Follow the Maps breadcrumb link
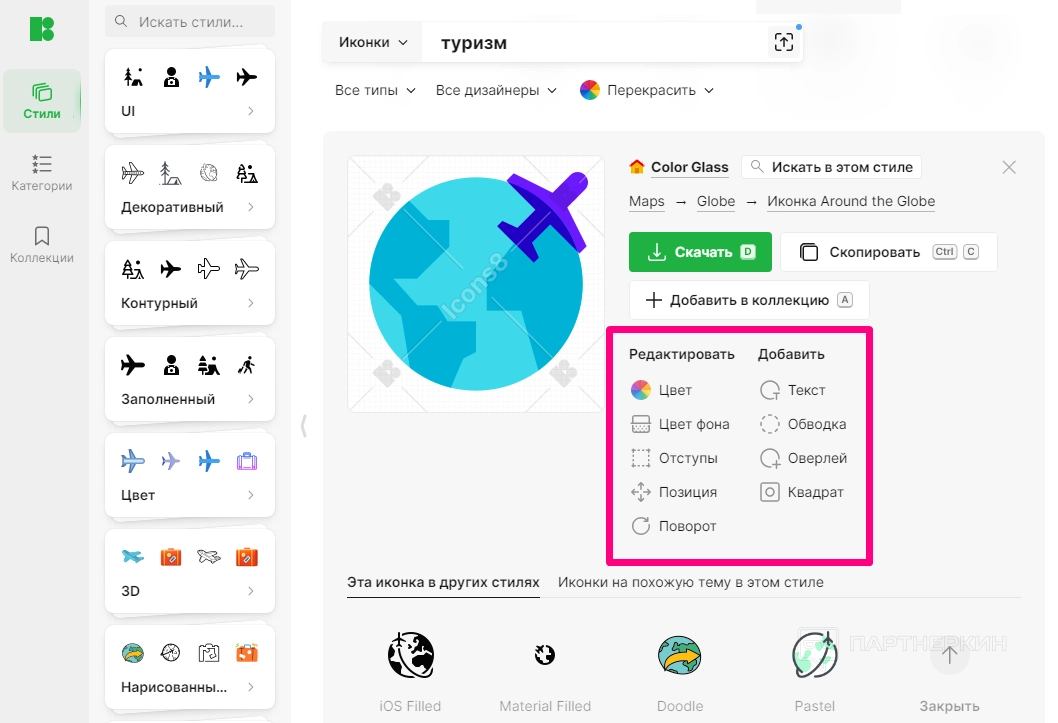 pos(646,201)
